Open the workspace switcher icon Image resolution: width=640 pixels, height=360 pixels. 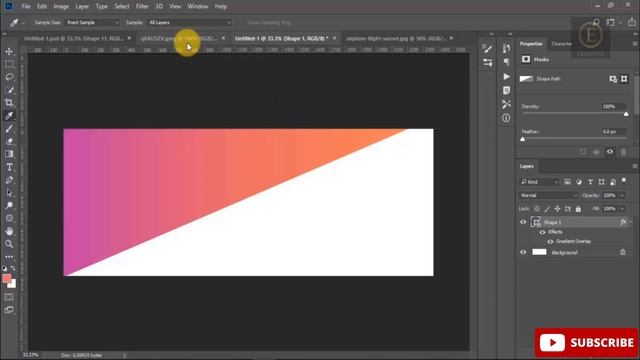tap(611, 22)
